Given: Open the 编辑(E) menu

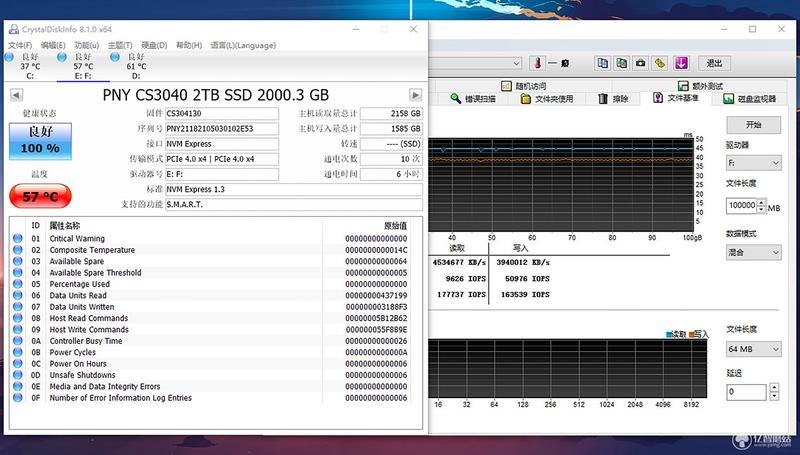Looking at the screenshot, I should pos(53,45).
